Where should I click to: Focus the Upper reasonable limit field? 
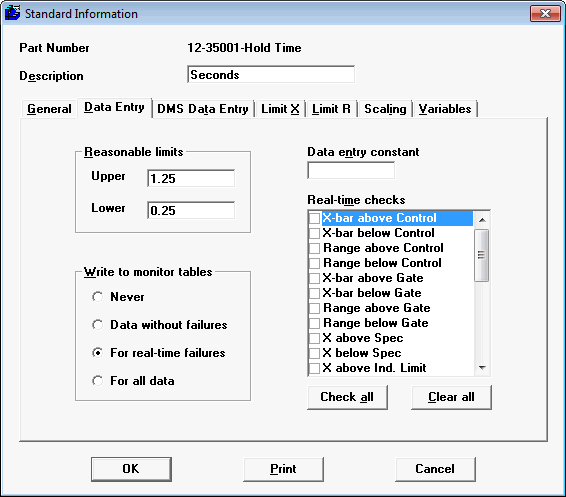coord(191,178)
